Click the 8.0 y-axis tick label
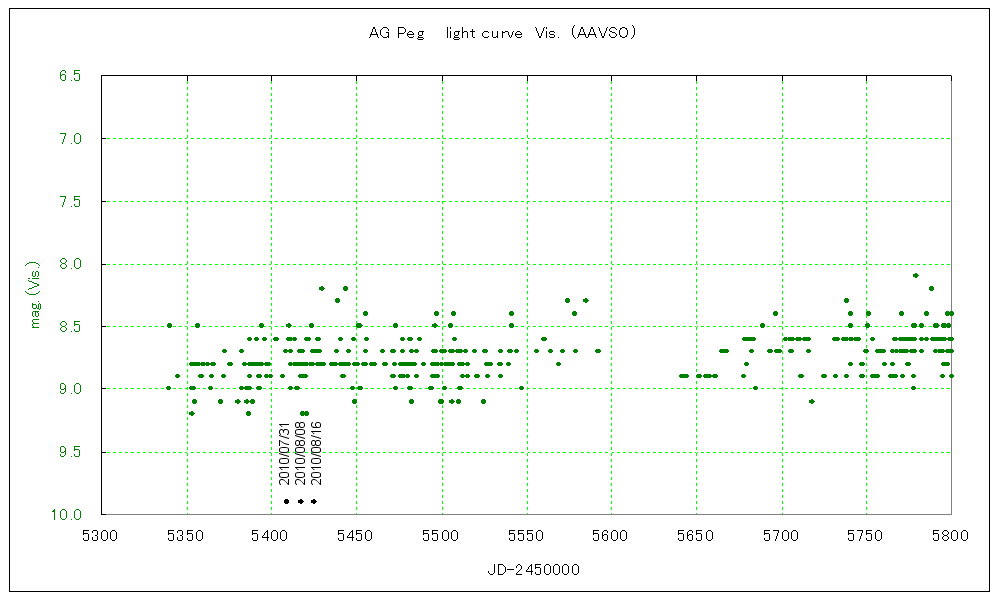This screenshot has width=1000, height=600. (69, 265)
